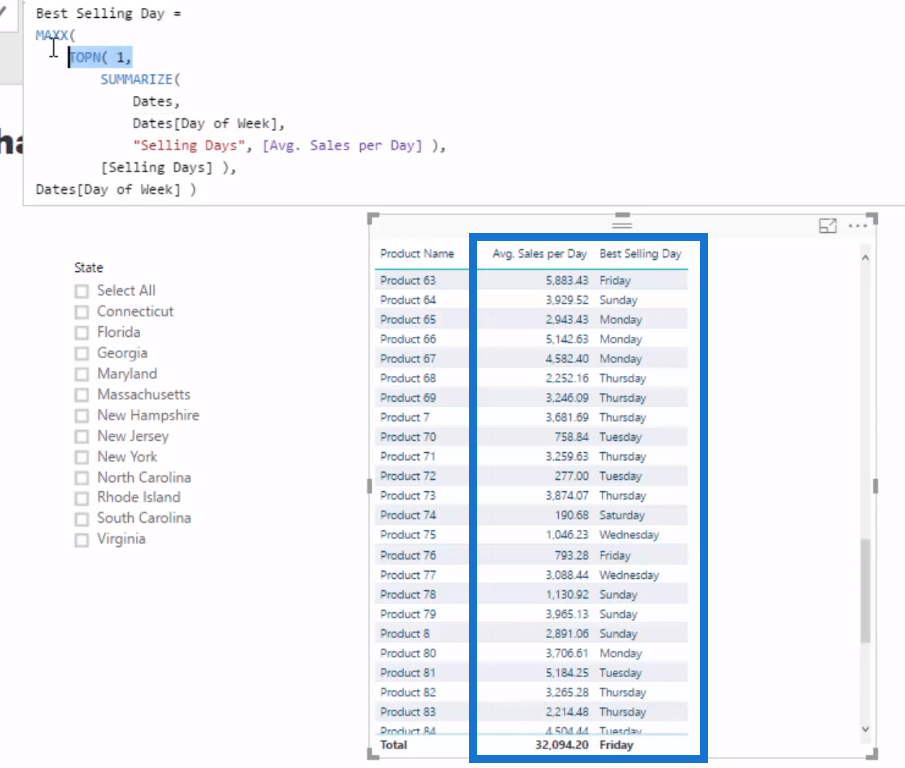Click the table scrollbar down arrow

(865, 729)
